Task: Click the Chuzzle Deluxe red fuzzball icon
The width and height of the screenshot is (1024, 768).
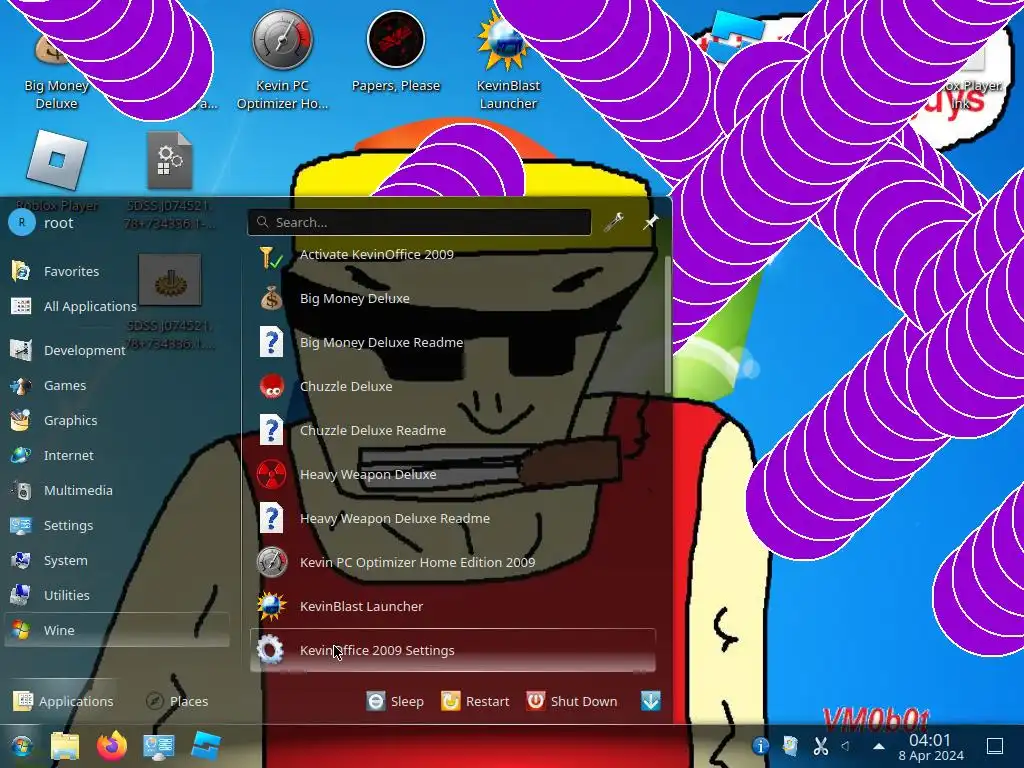Action: coord(271,387)
